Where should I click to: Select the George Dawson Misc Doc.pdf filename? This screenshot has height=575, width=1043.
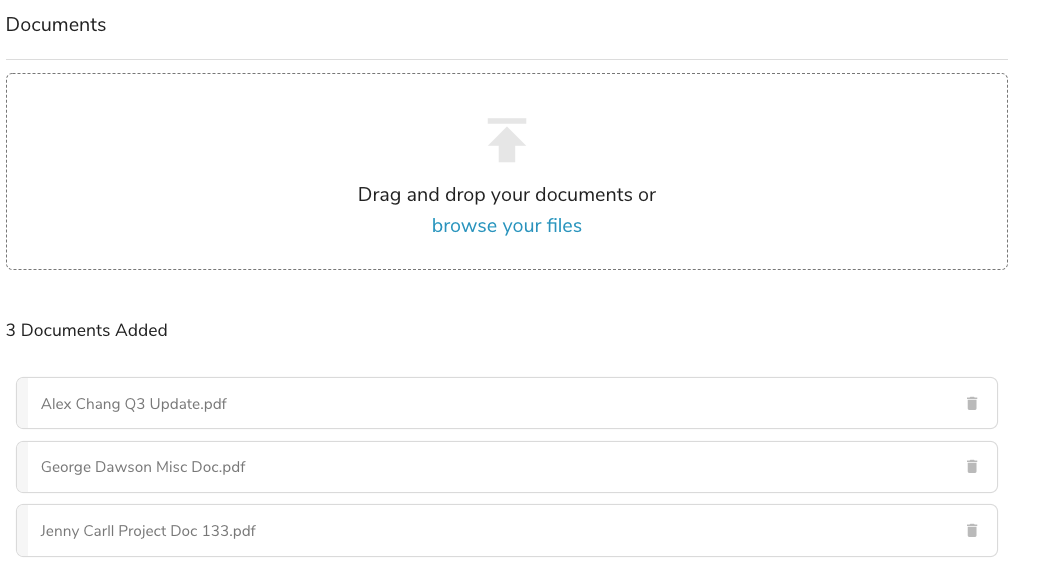(143, 467)
